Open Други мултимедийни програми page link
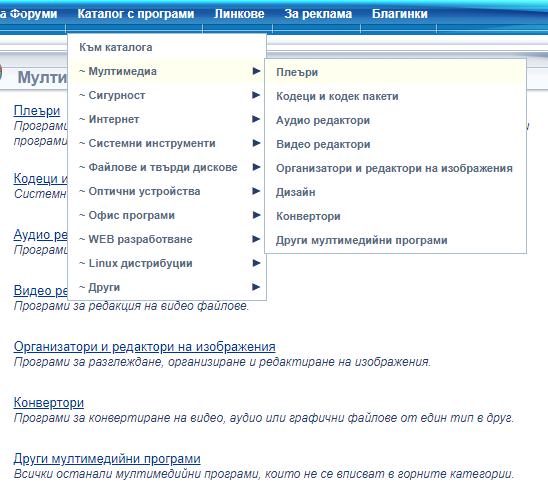Viewport: 548px width, 487px height. (107, 458)
